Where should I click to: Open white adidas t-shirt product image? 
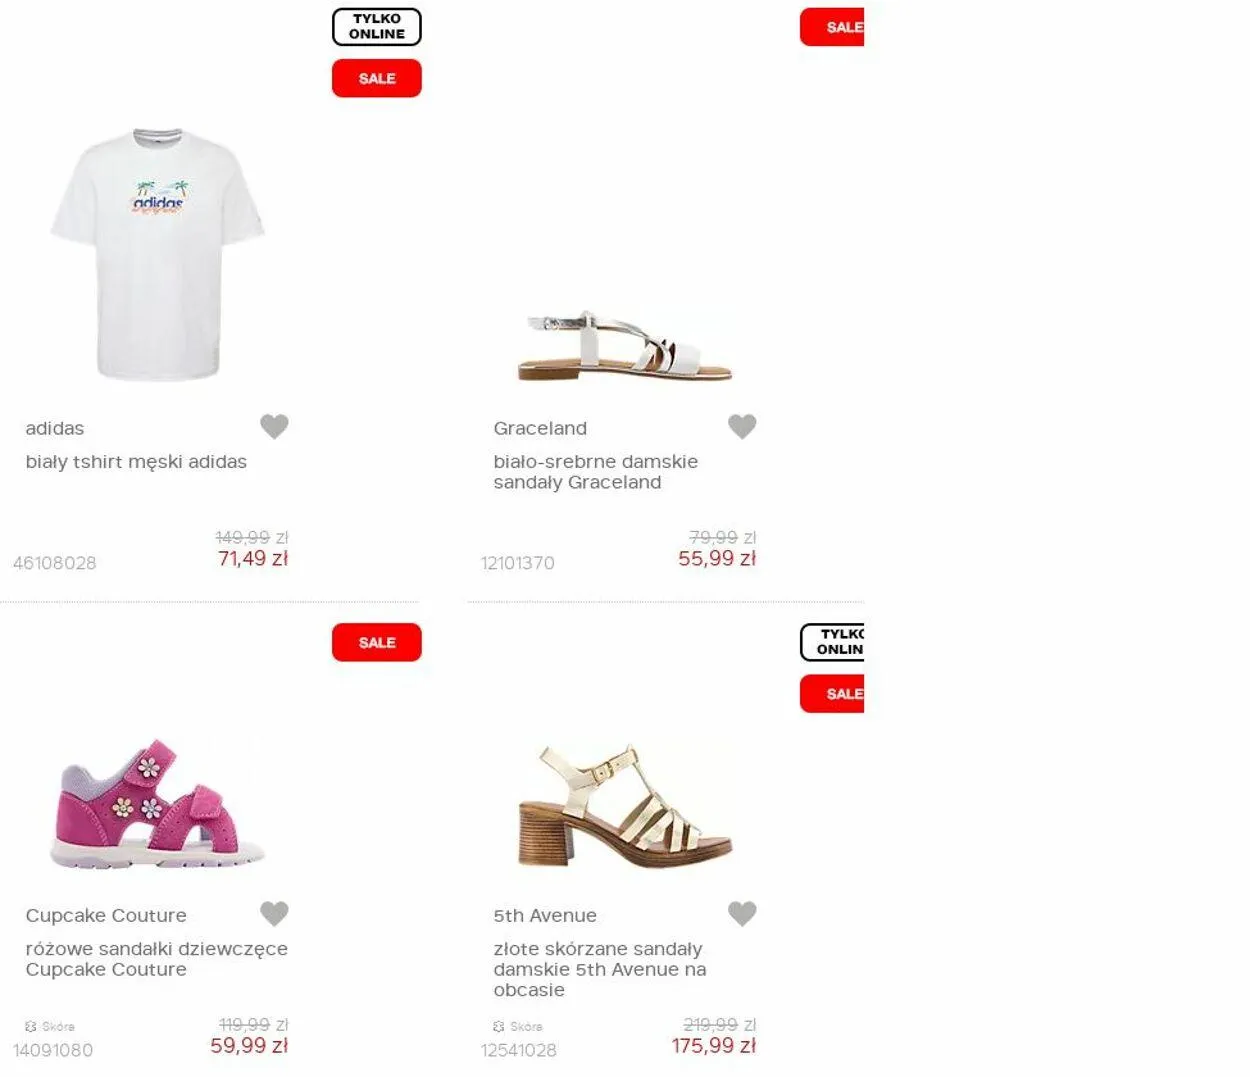point(158,254)
